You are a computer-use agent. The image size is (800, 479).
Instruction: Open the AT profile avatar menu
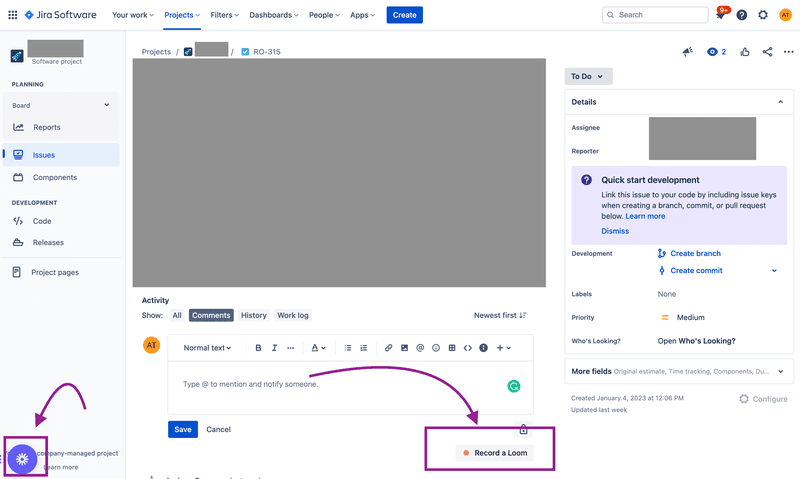[785, 15]
